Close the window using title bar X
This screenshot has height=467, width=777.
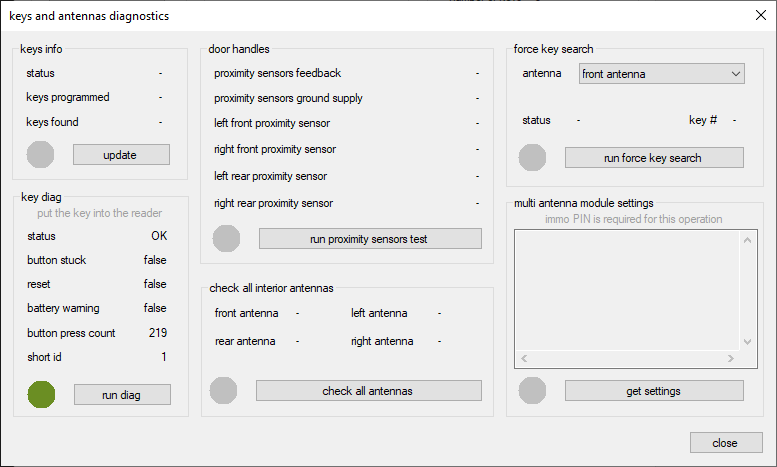click(758, 15)
